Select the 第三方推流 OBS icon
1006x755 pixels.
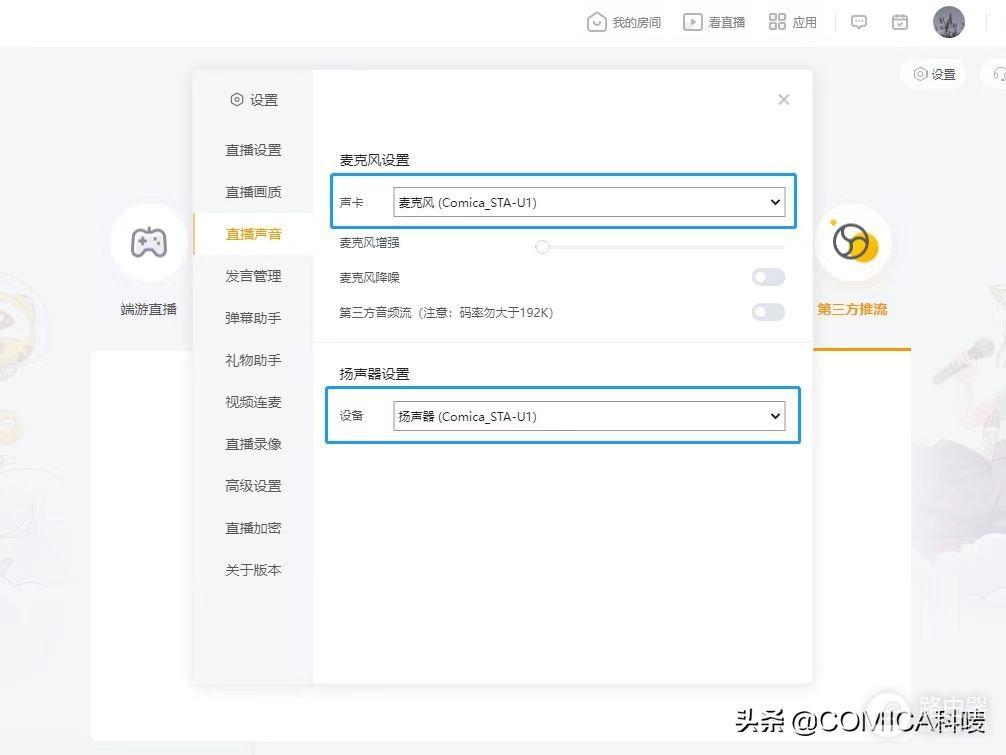tap(853, 242)
